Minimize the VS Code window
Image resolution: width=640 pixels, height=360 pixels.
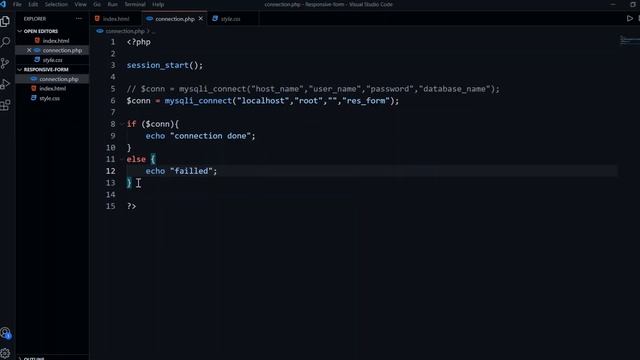click(x=613, y=4)
